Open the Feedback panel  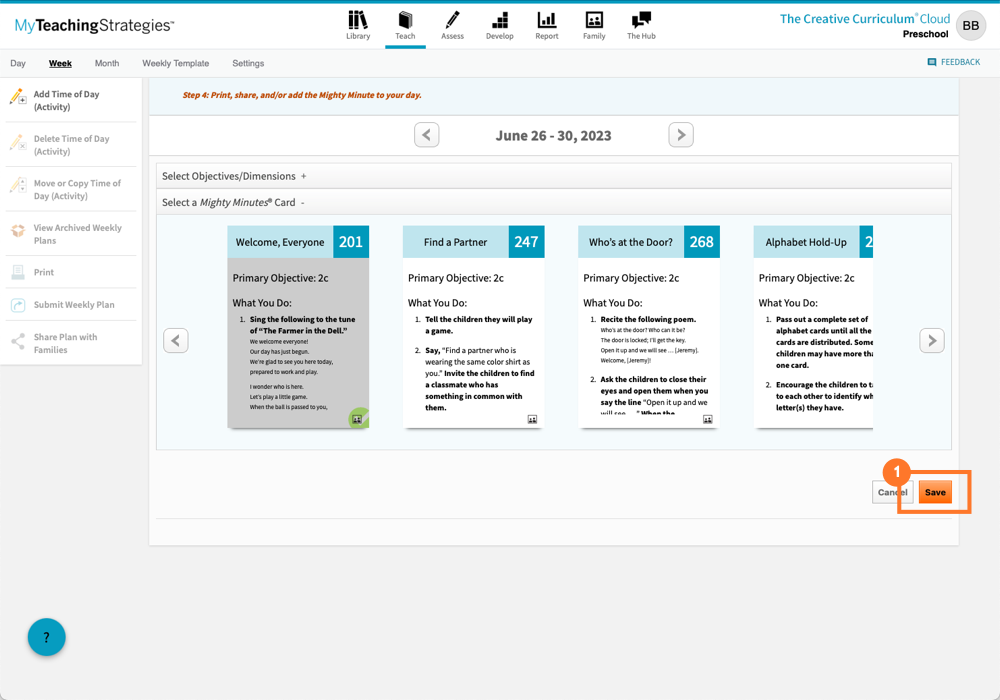[x=953, y=61]
